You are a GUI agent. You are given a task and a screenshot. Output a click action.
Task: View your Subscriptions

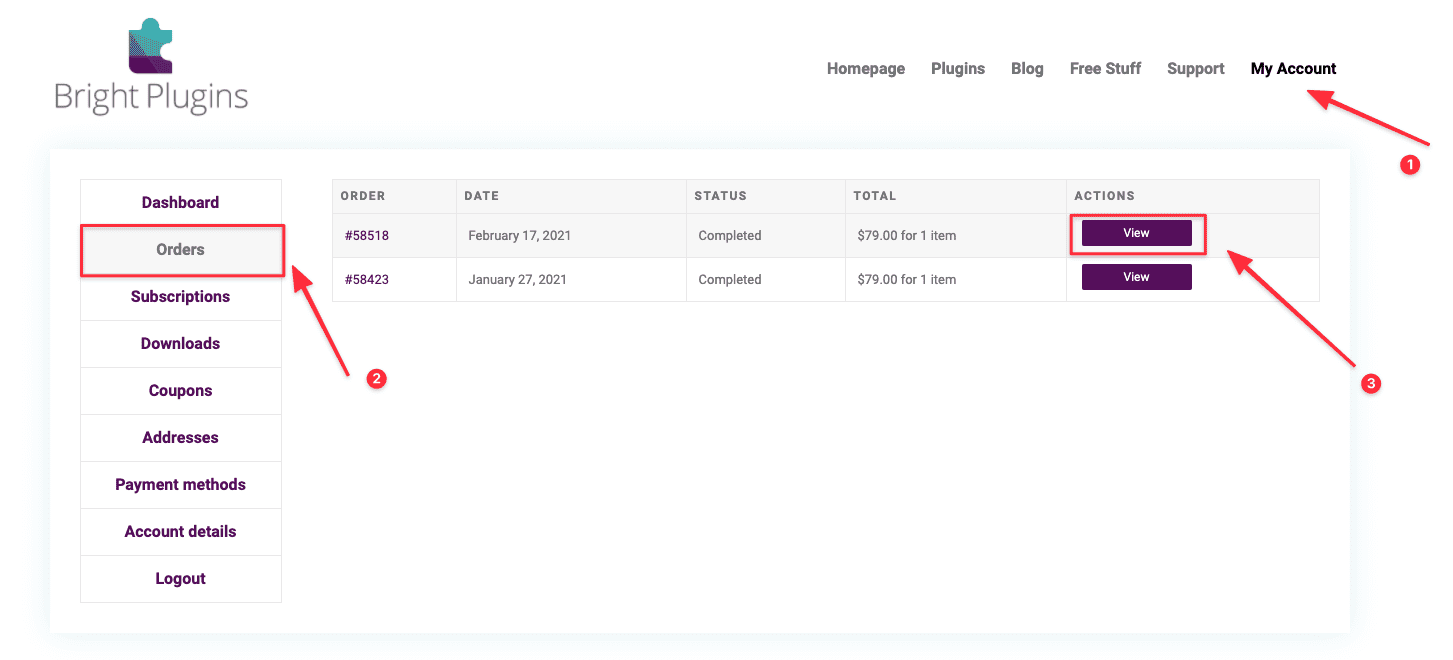click(180, 296)
